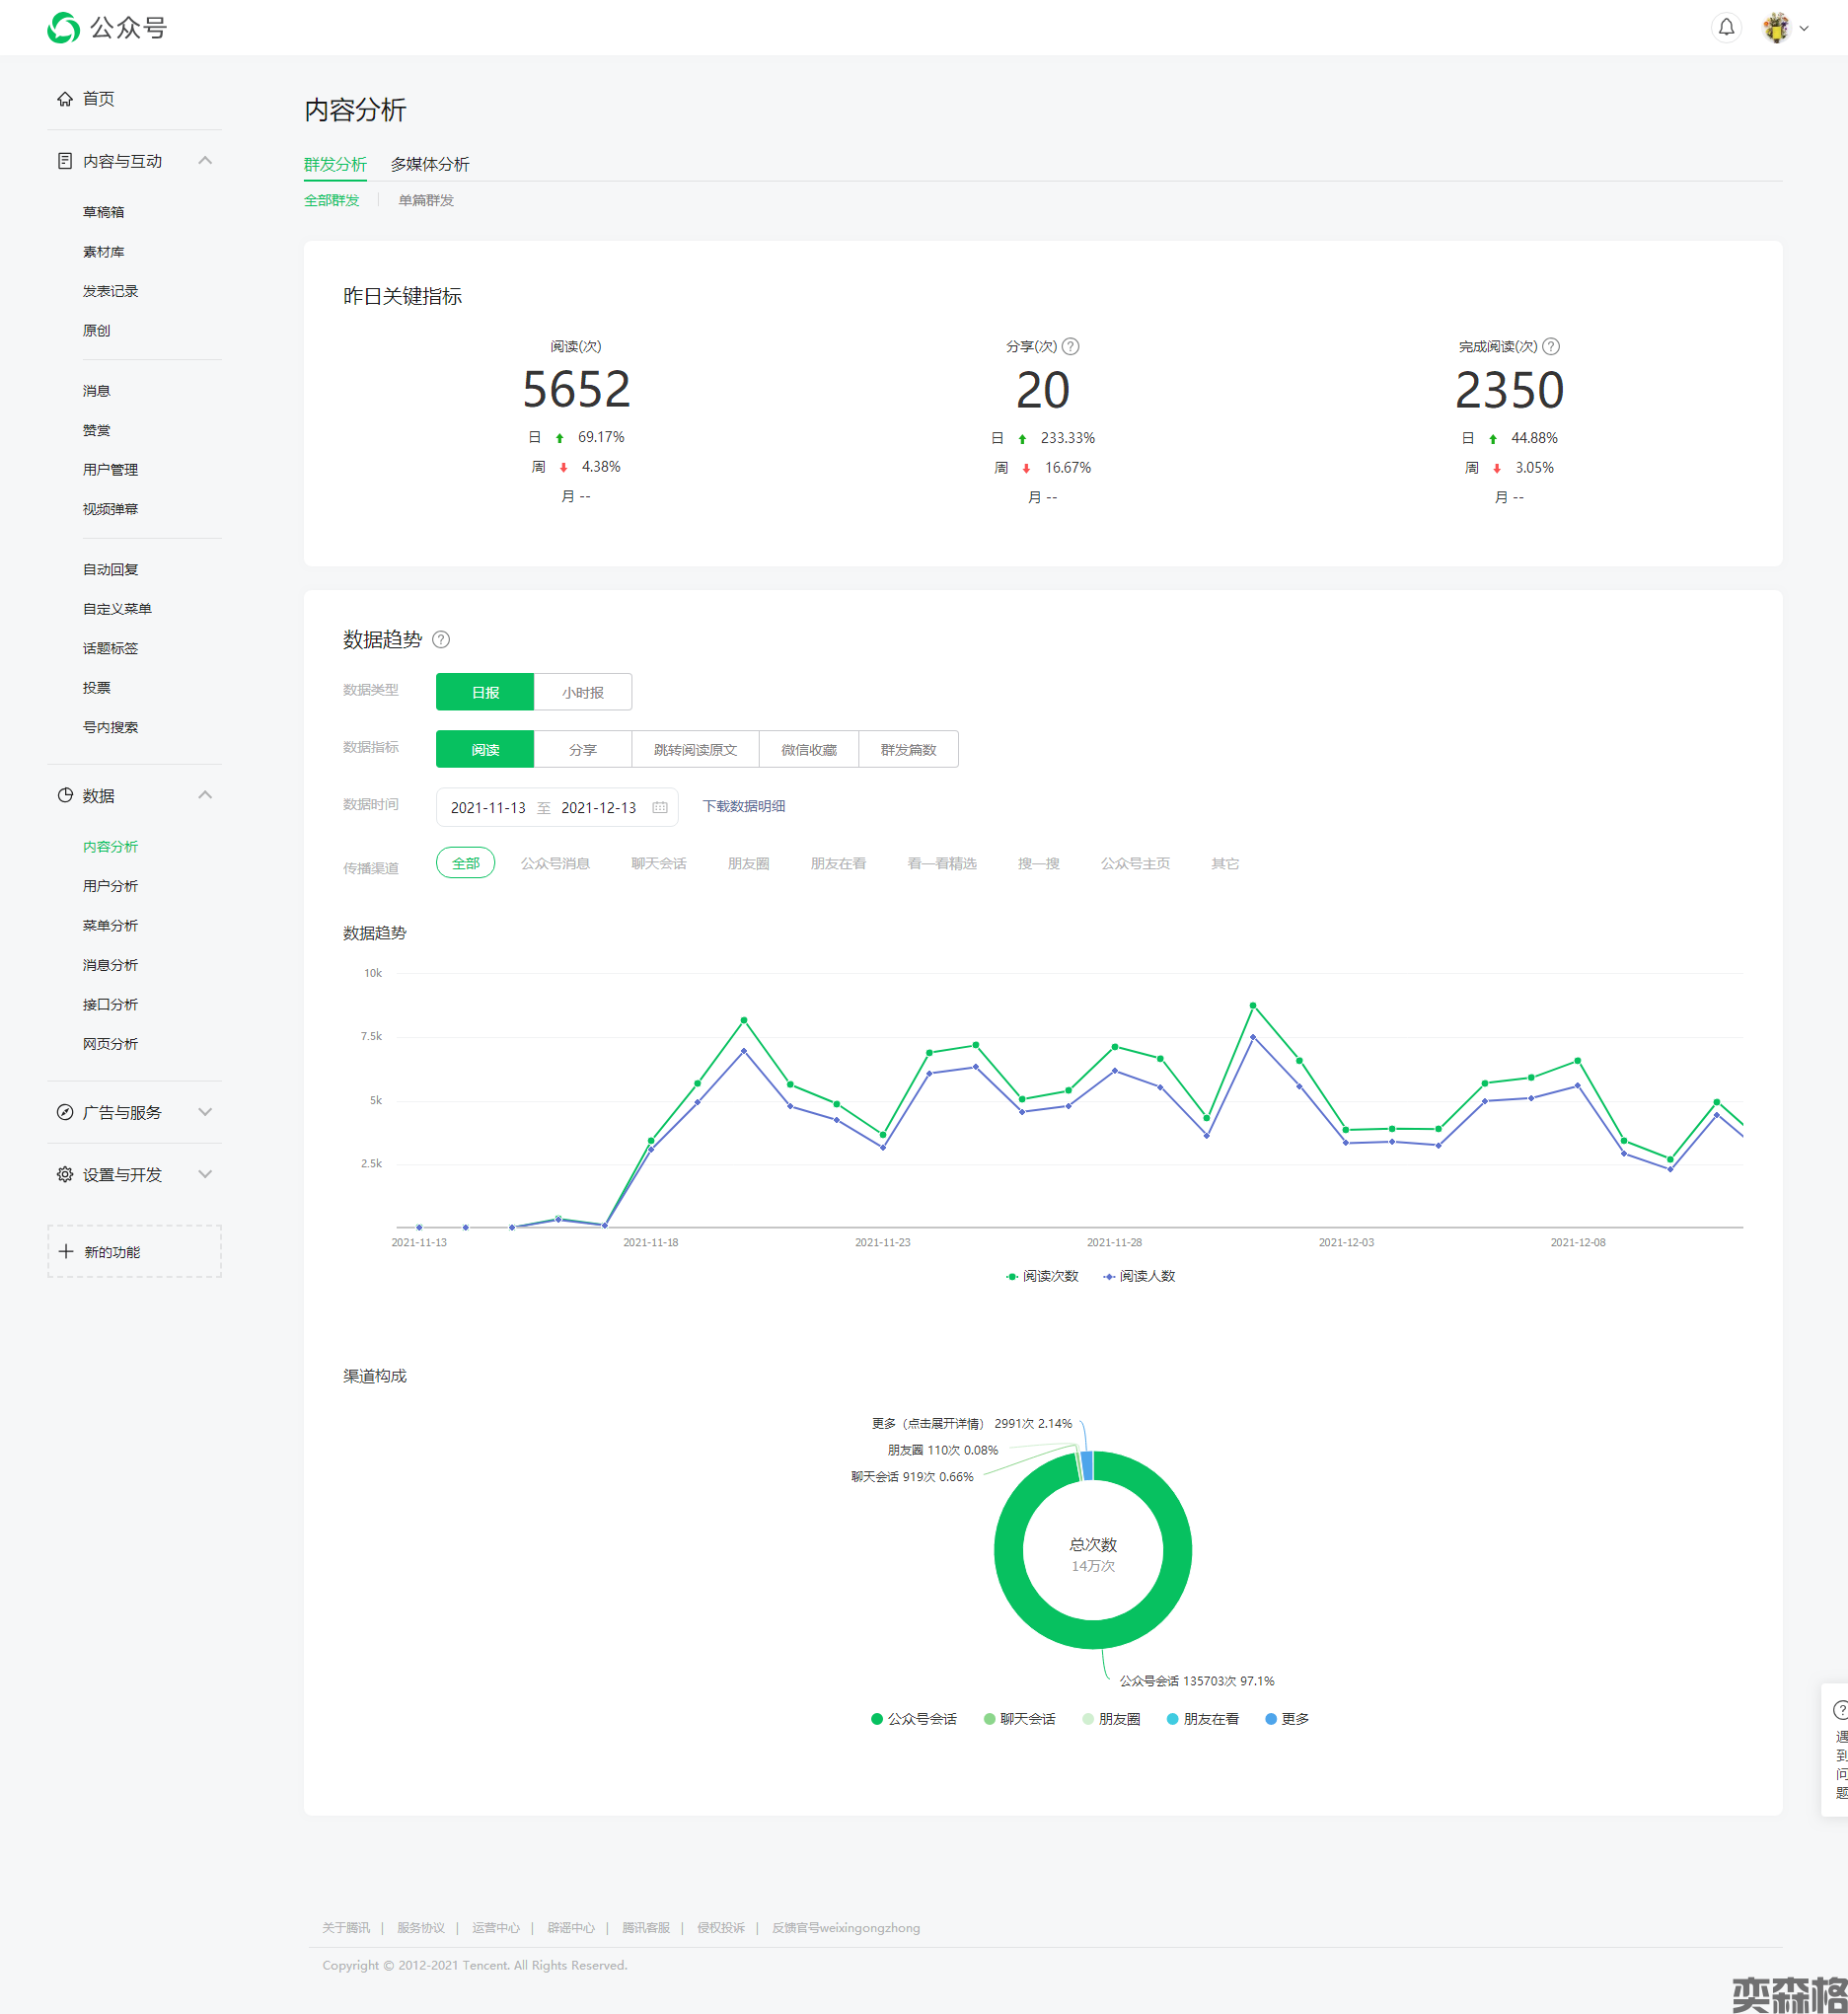Click the WeChat Official Account logo
The width and height of the screenshot is (1848, 2014).
click(x=64, y=28)
